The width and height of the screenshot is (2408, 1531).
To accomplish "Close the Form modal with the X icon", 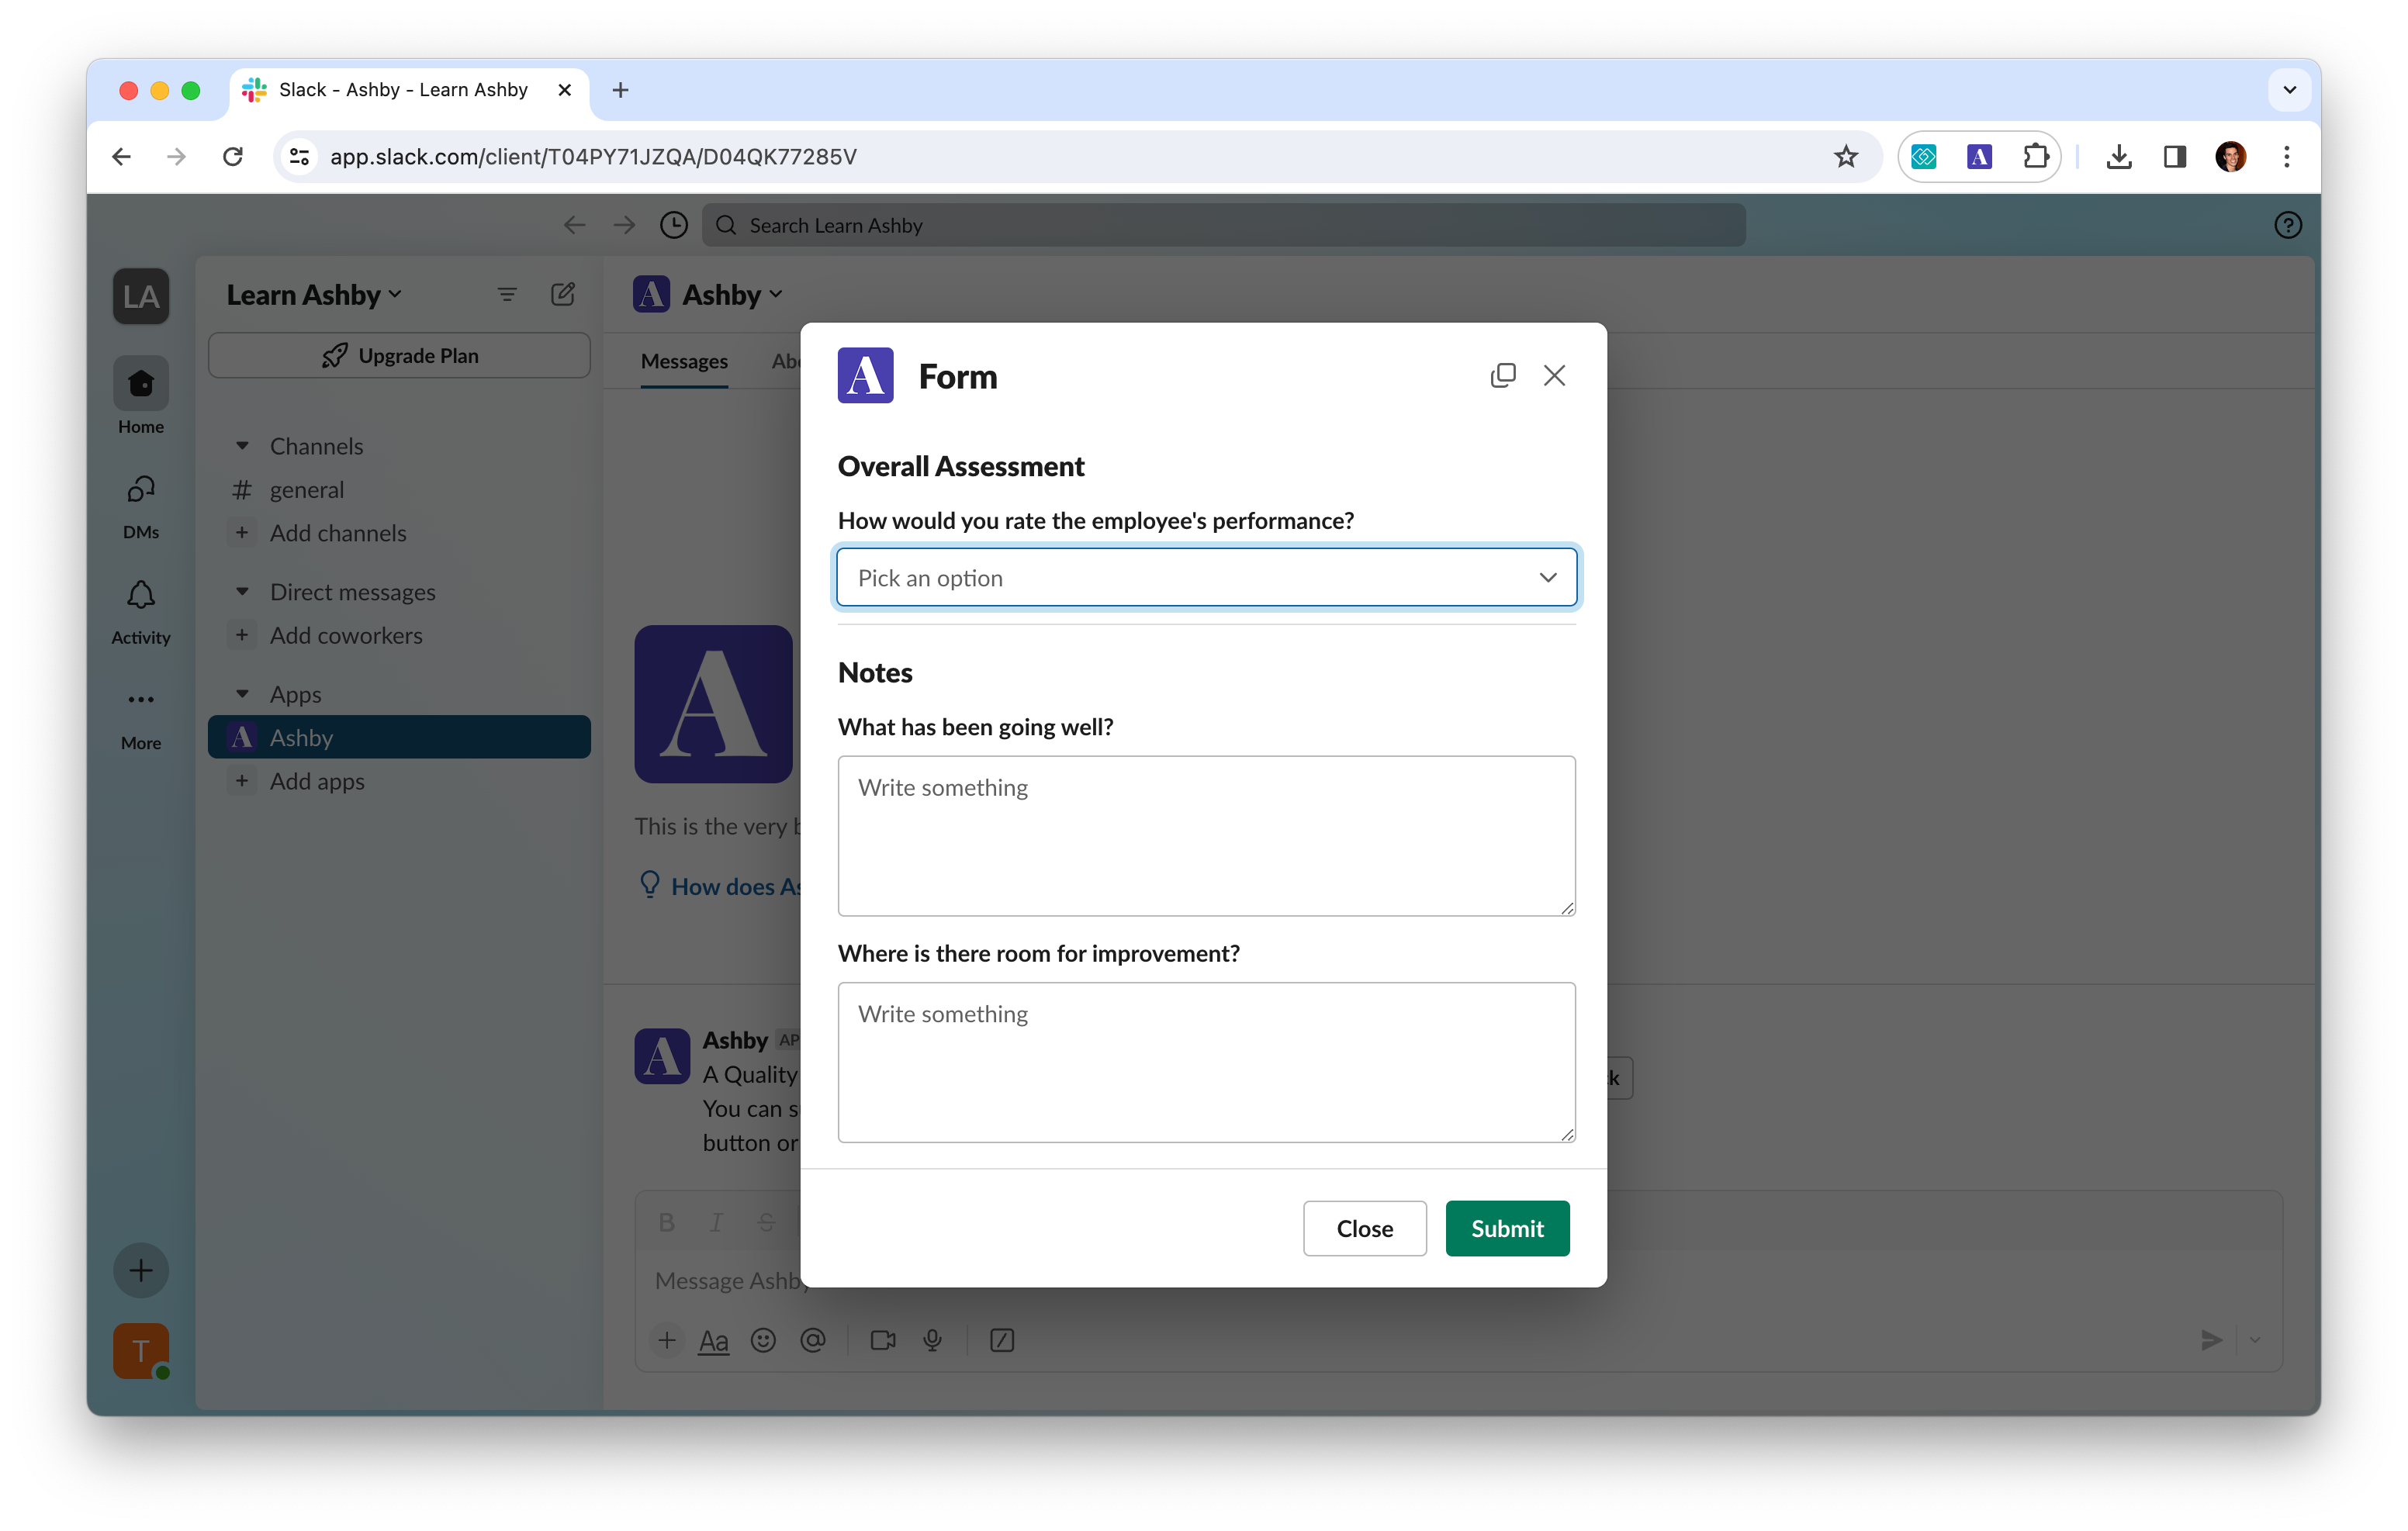I will click(1554, 375).
